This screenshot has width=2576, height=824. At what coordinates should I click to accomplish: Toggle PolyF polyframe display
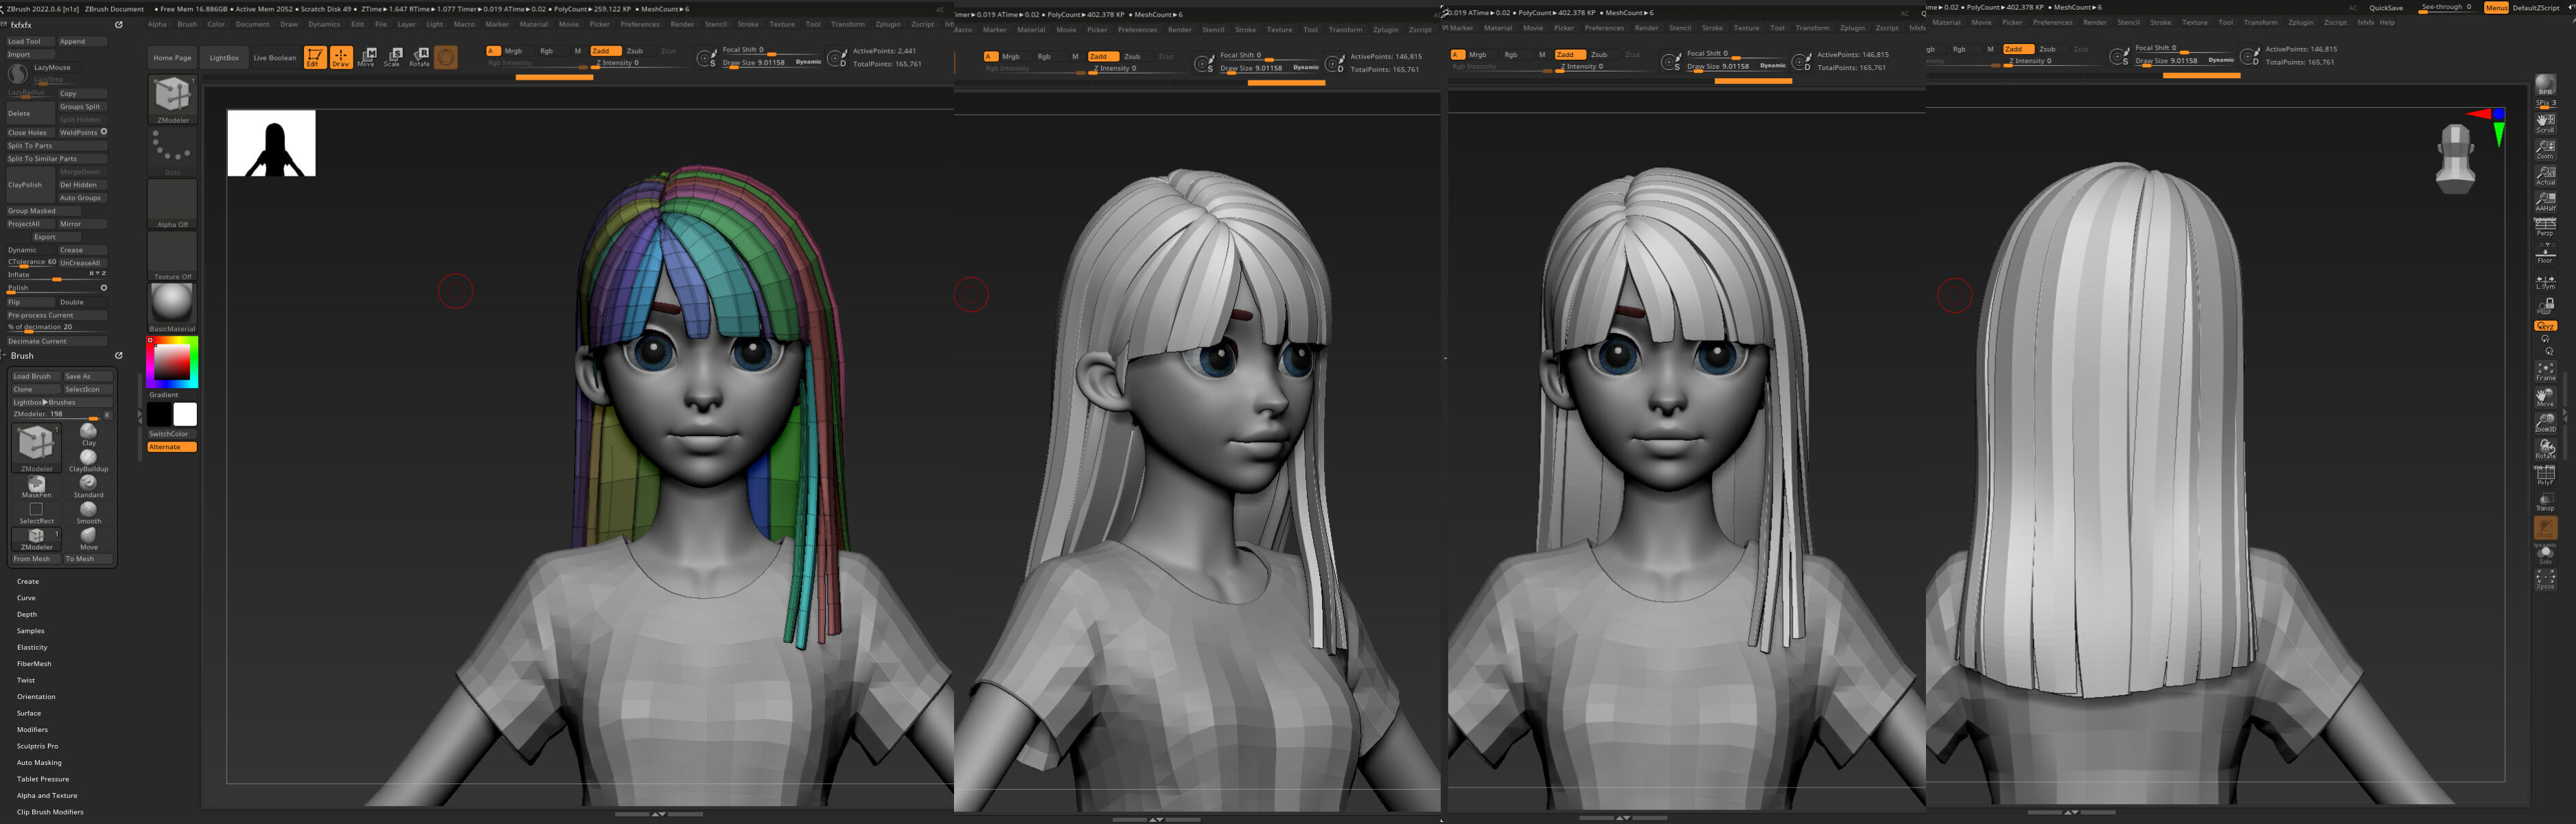click(2545, 475)
